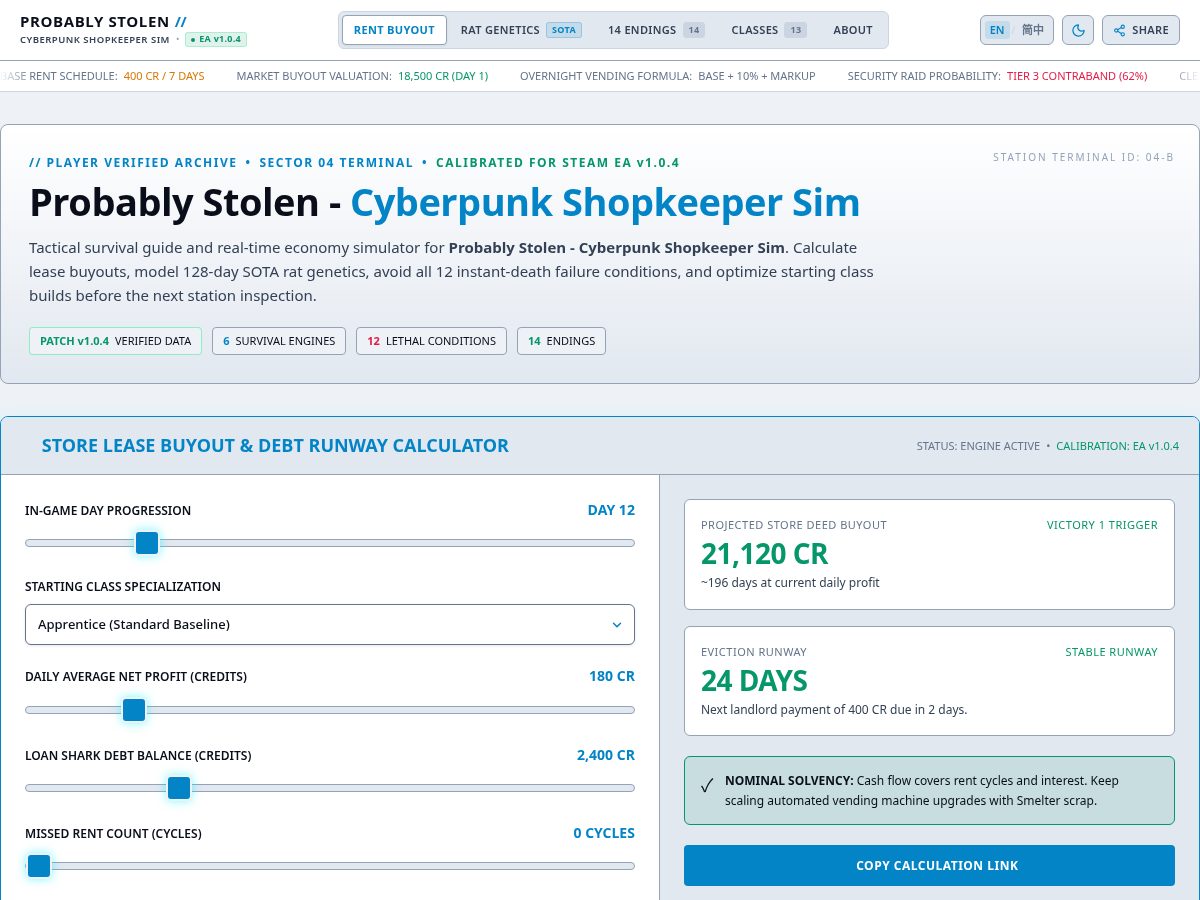1200x900 pixels.
Task: Click Store Lease Buyout calculator heading
Action: [x=275, y=446]
